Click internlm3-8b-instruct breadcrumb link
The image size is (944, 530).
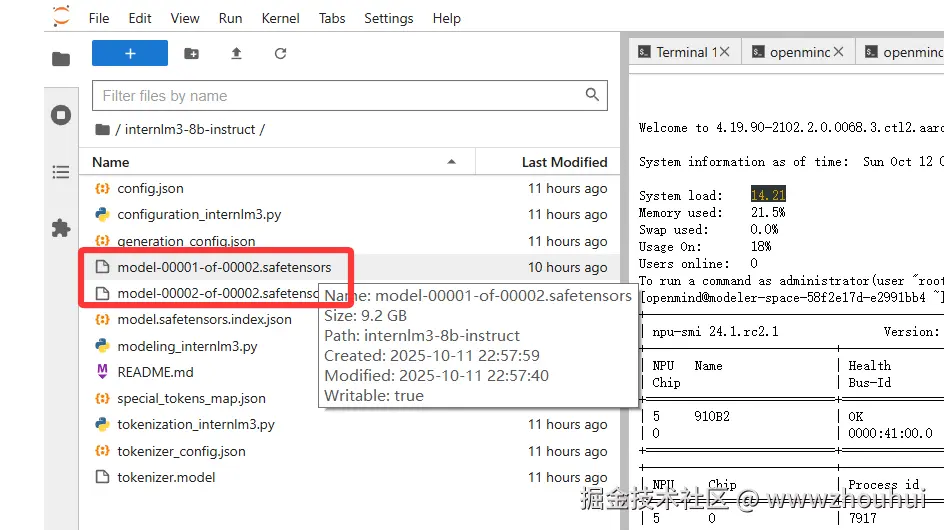click(190, 129)
